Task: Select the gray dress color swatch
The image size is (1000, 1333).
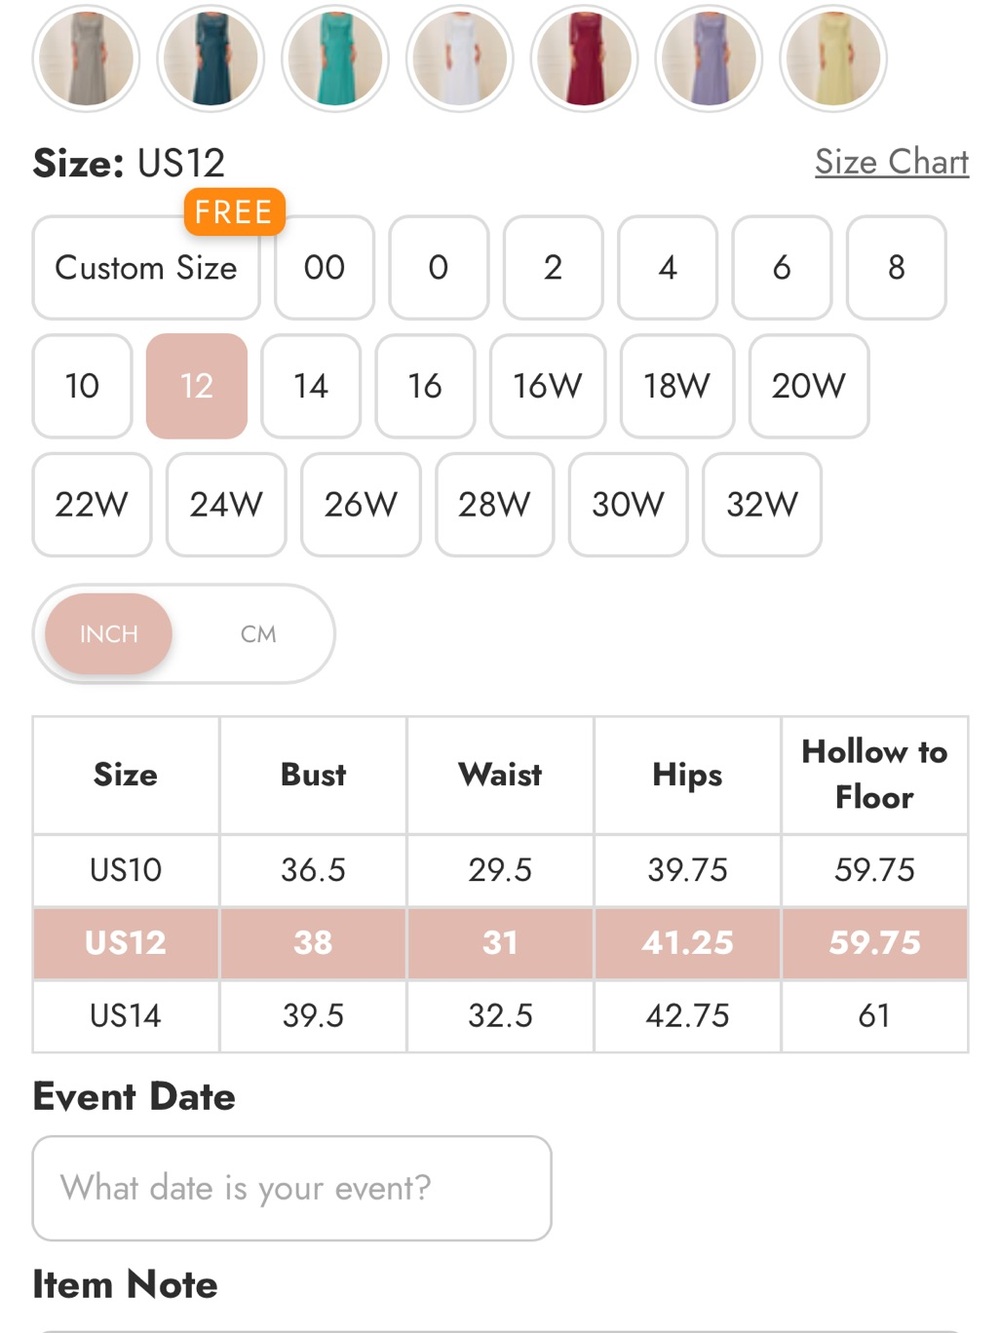Action: click(x=86, y=58)
